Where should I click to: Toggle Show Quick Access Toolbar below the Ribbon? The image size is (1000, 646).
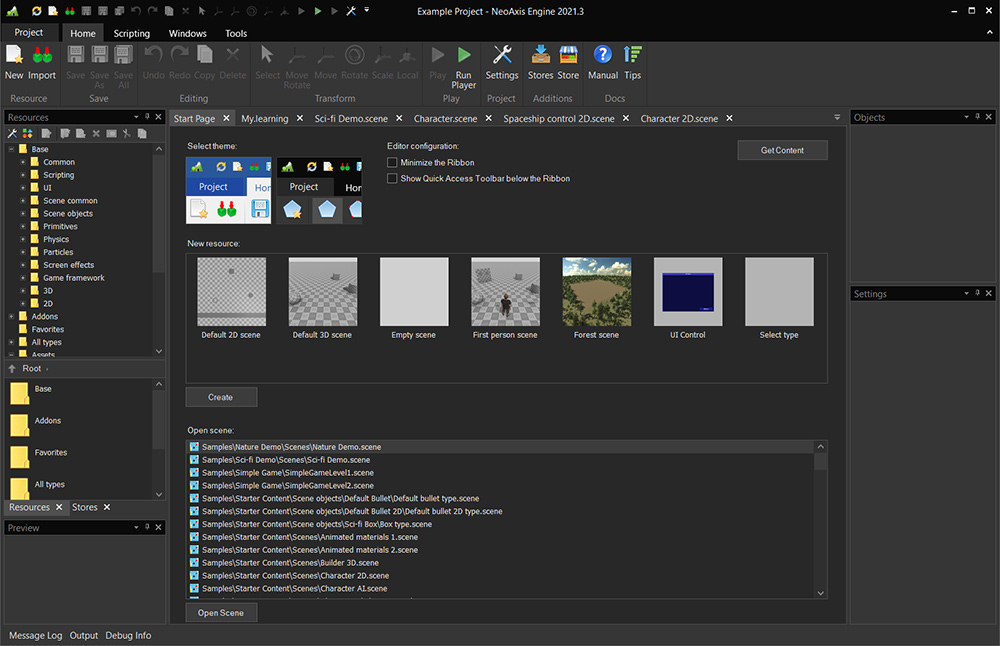click(x=392, y=179)
